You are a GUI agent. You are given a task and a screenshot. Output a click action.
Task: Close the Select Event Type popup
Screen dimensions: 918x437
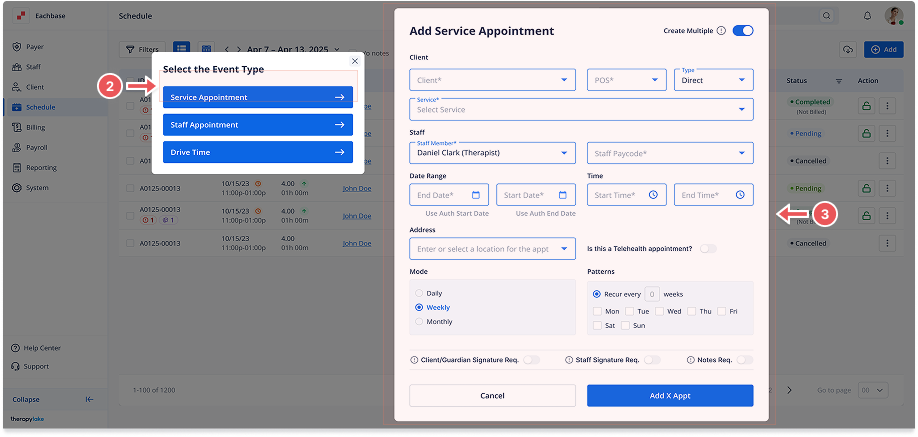pos(354,61)
